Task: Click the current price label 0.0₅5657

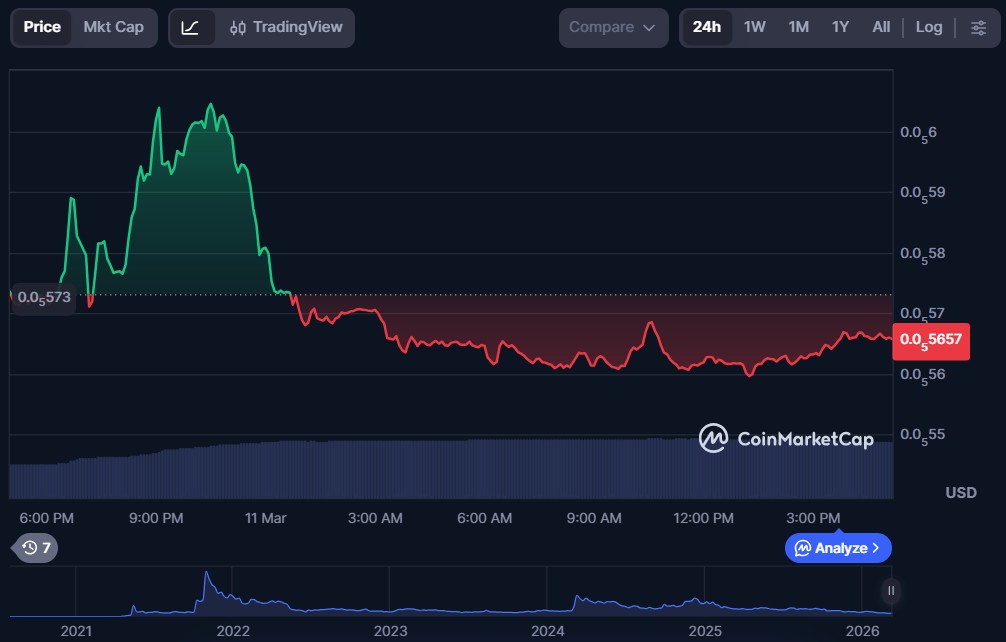Action: click(x=931, y=339)
